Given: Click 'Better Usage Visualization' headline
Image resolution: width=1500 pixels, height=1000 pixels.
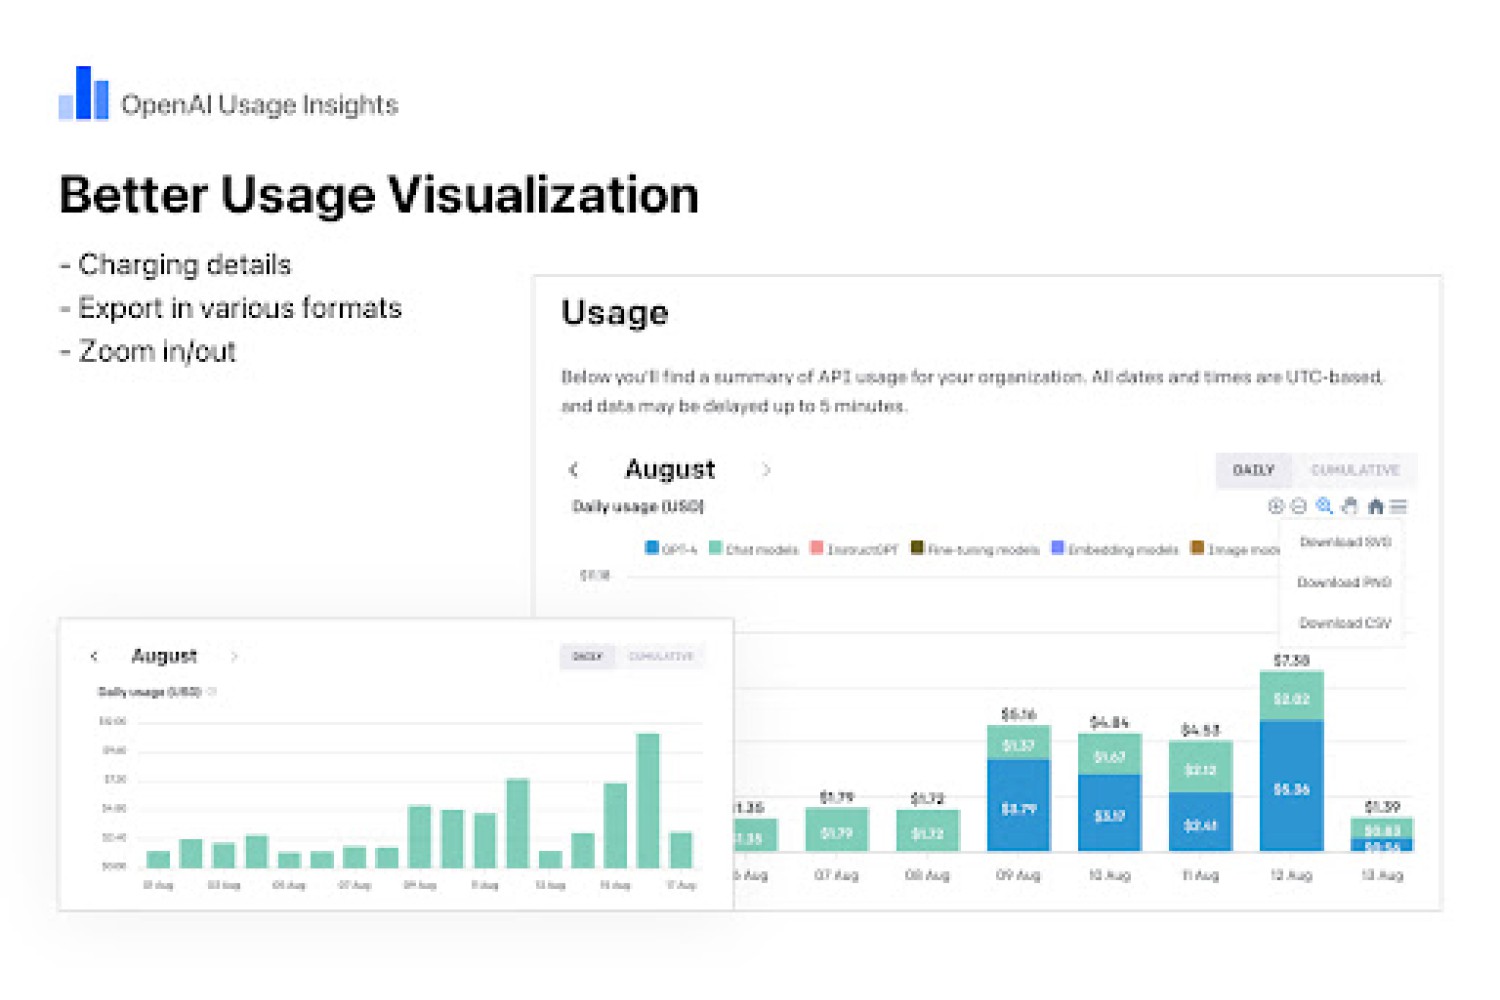Looking at the screenshot, I should (x=379, y=195).
